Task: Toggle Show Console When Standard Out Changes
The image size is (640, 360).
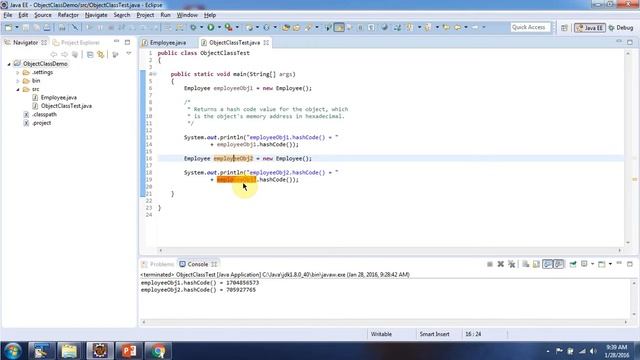Action: tap(547, 264)
